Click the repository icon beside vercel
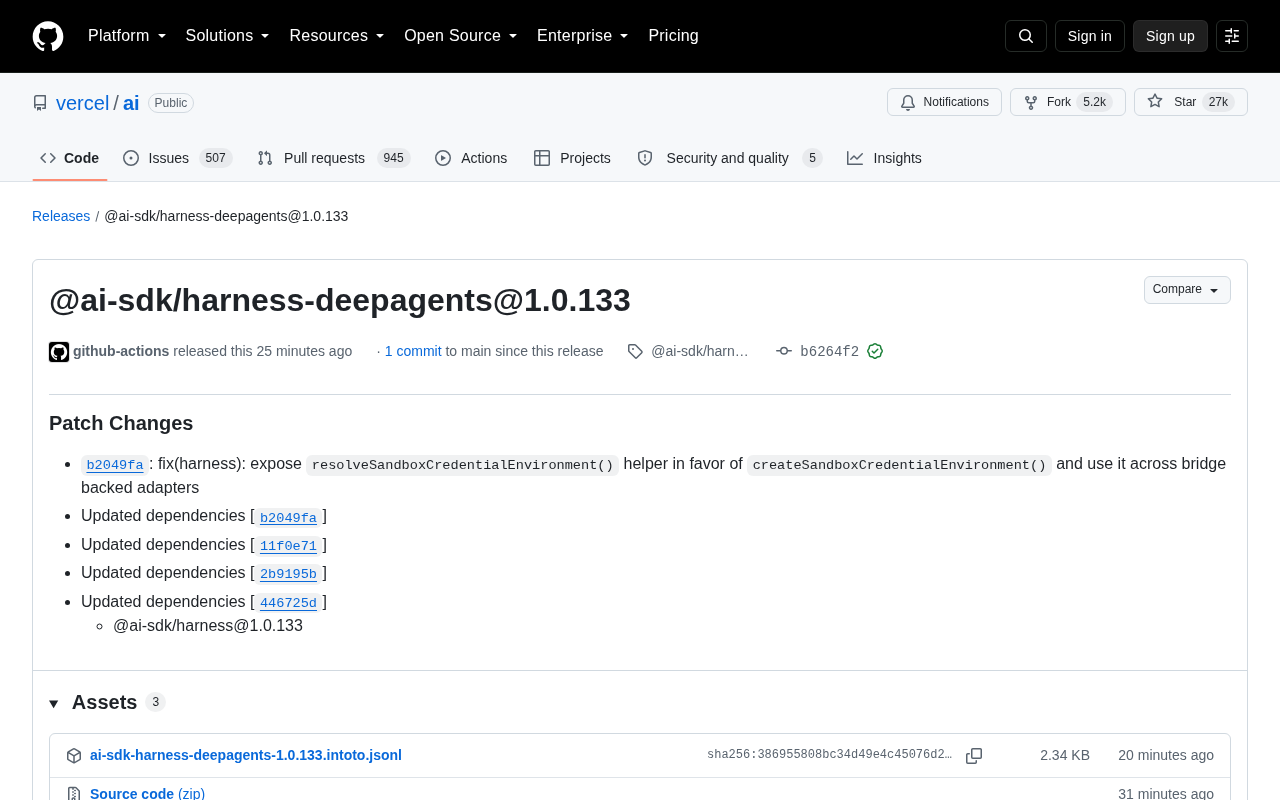1280x800 pixels. (40, 103)
